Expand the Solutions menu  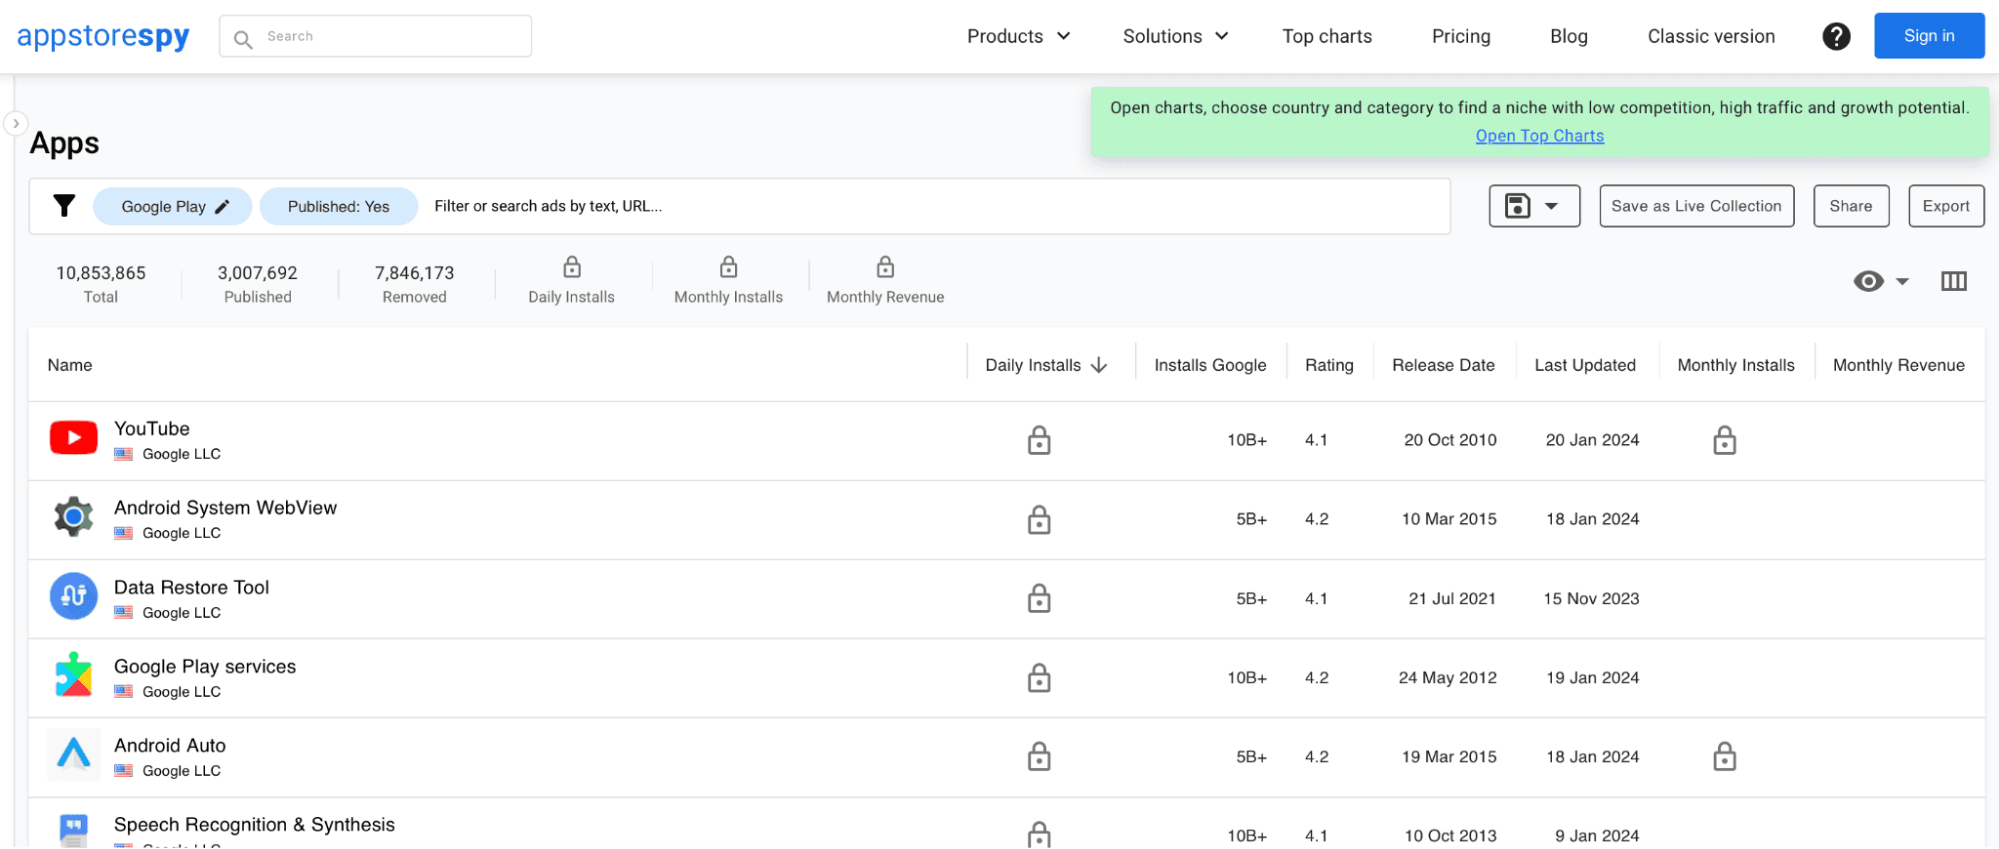(x=1175, y=36)
